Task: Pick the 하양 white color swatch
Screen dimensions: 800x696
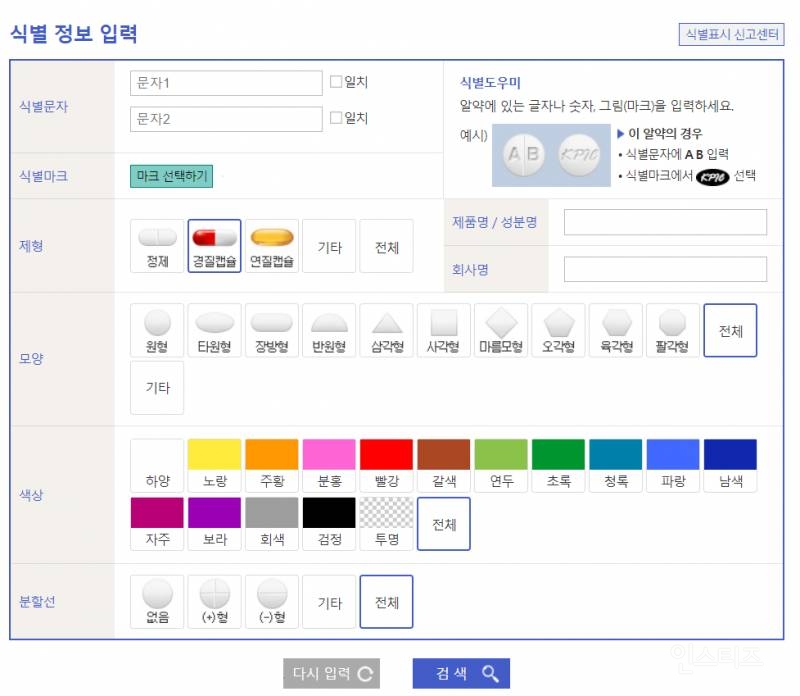Action: 157,465
